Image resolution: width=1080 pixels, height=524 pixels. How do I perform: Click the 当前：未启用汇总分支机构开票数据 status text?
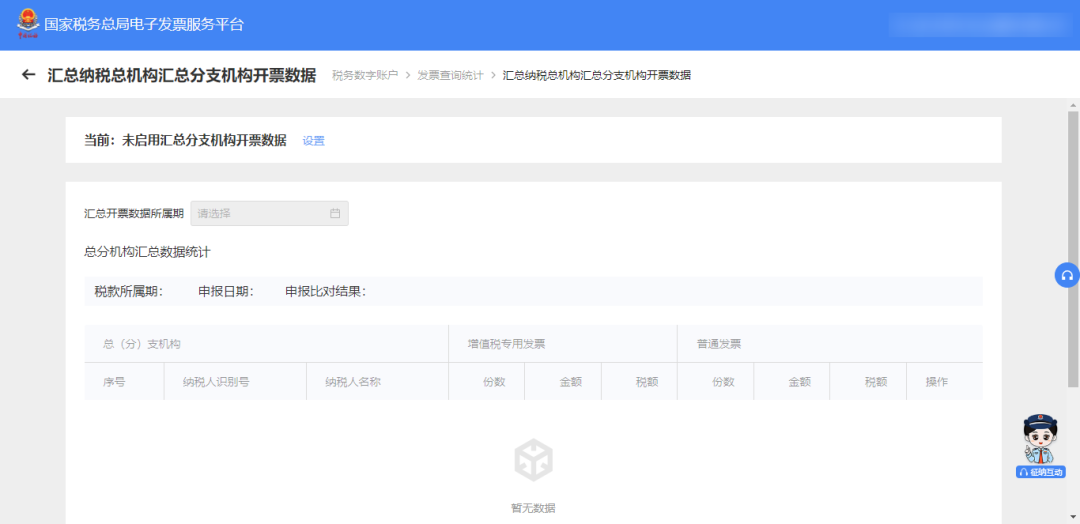[x=185, y=140]
